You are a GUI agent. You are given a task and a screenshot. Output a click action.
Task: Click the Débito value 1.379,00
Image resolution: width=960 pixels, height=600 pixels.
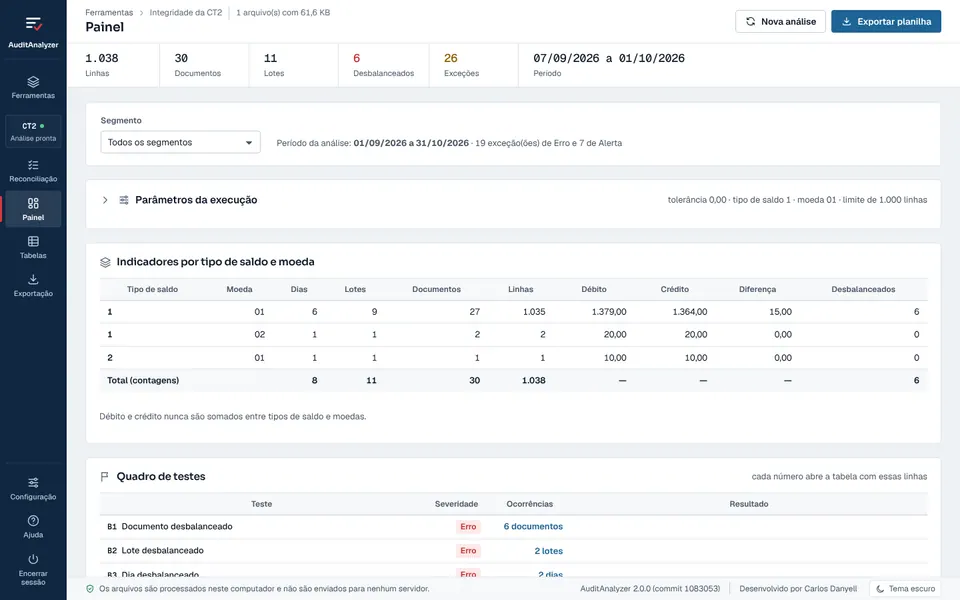tap(609, 312)
